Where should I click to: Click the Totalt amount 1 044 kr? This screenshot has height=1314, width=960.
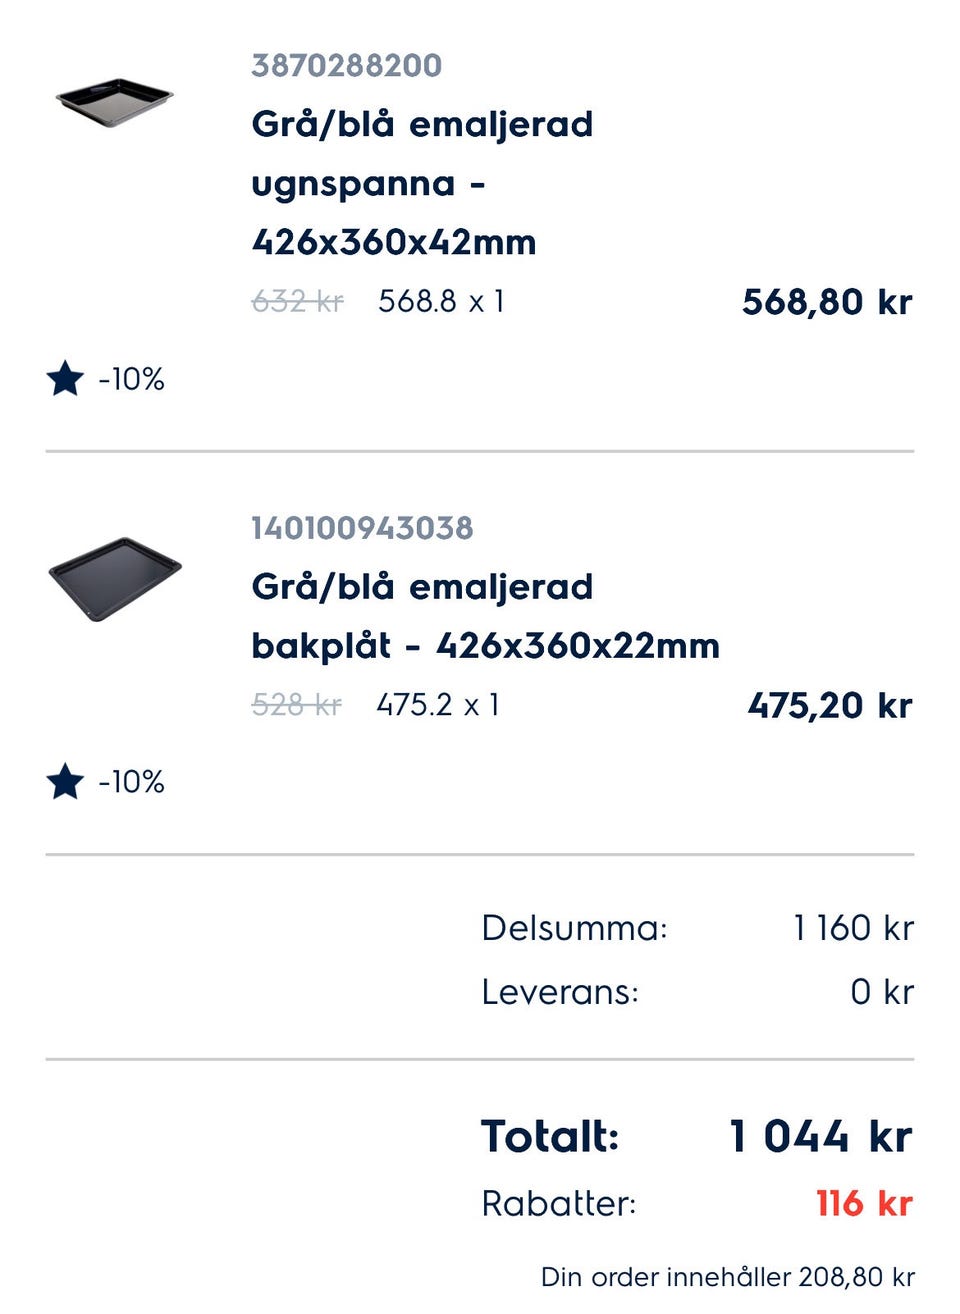tap(820, 1137)
